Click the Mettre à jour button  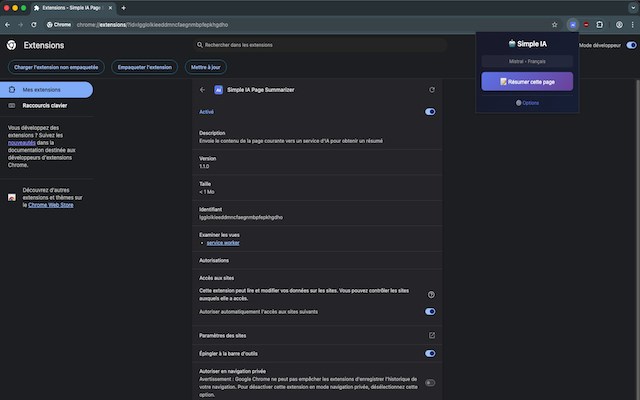point(206,67)
